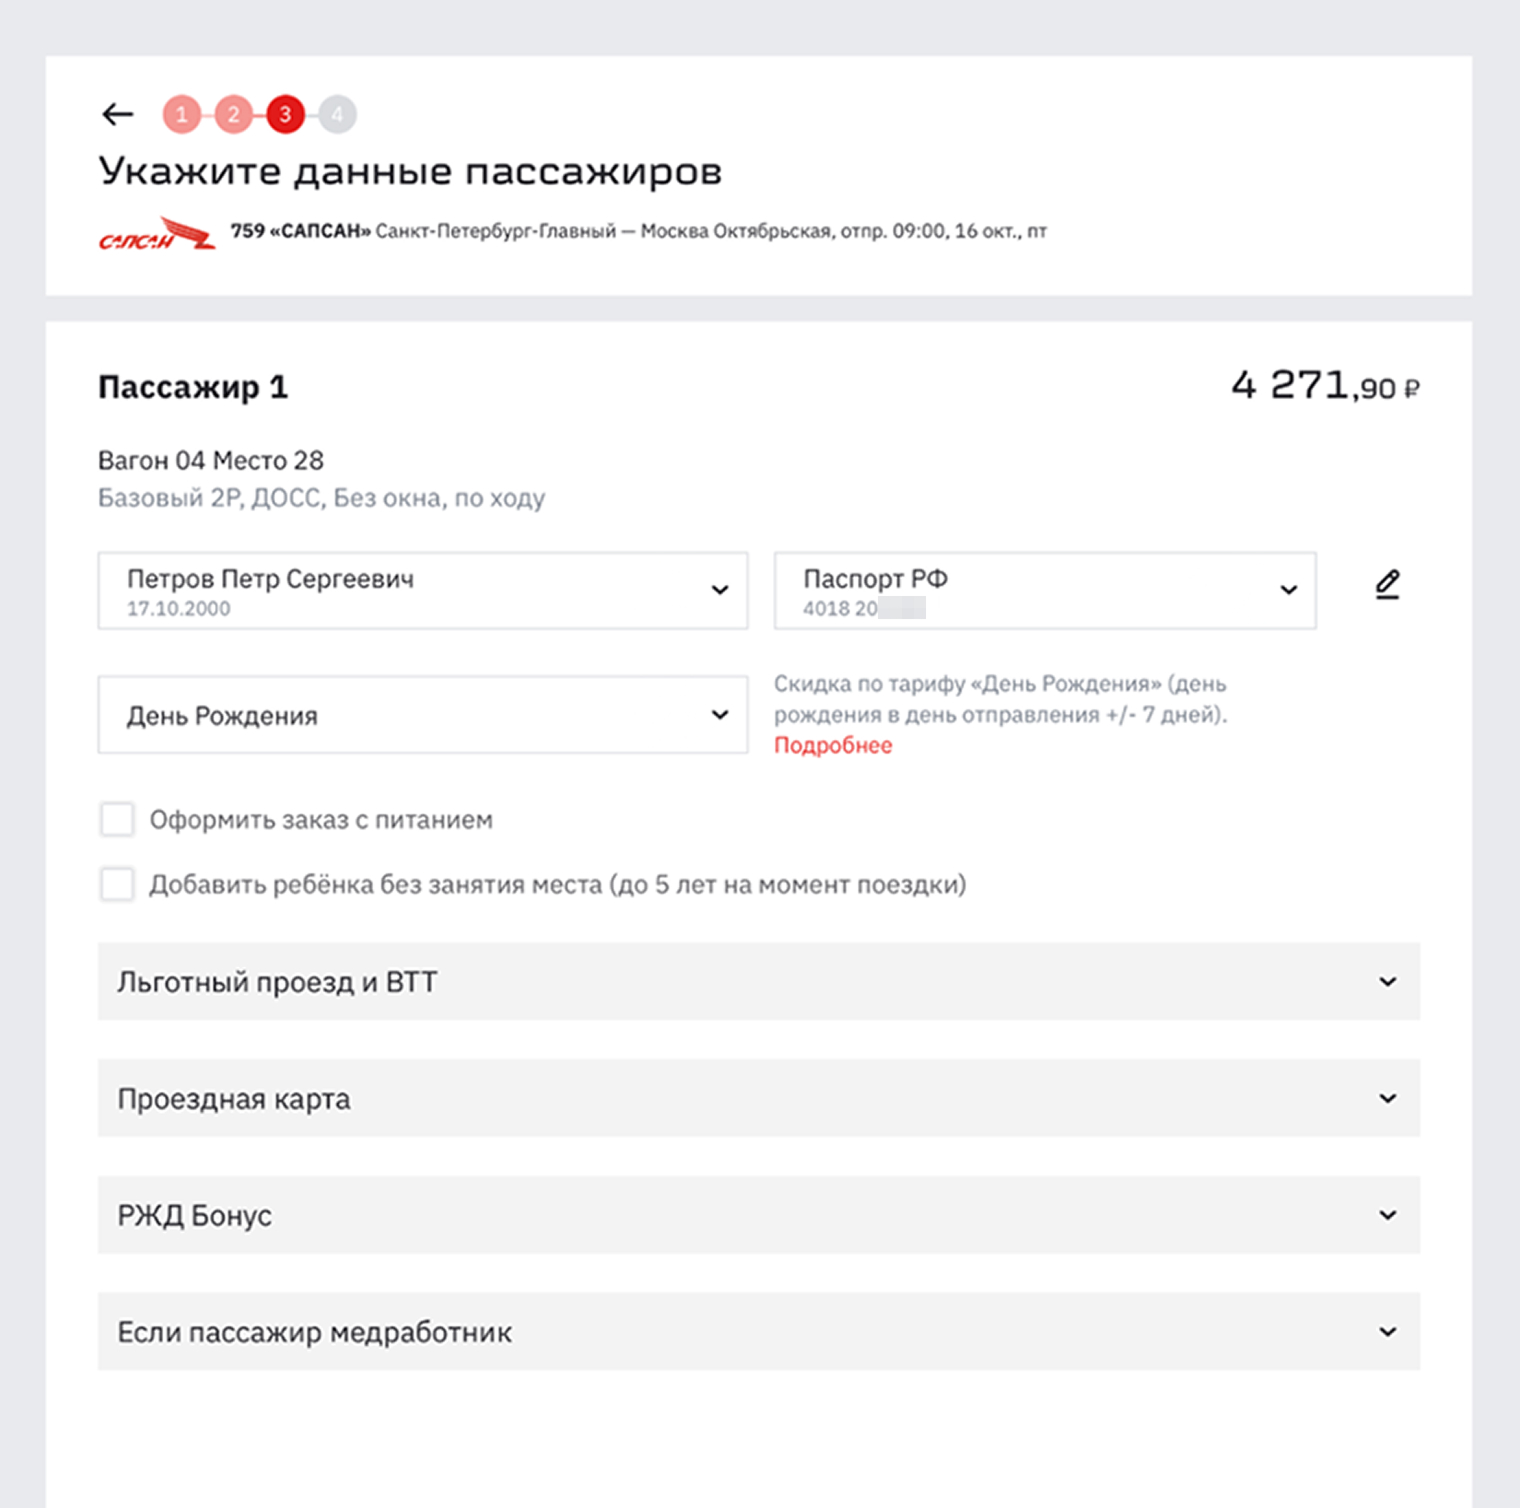Click the Sapsan train logo

[157, 234]
